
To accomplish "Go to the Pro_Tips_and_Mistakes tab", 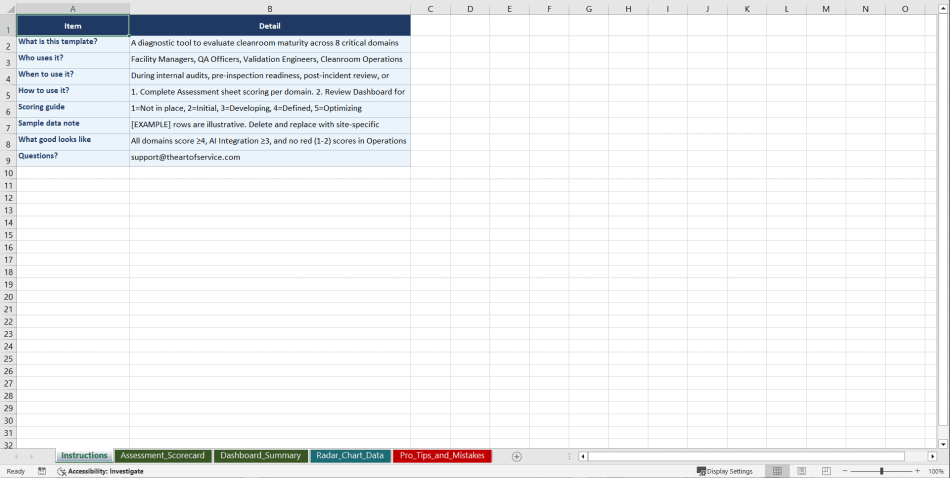I will (x=441, y=456).
